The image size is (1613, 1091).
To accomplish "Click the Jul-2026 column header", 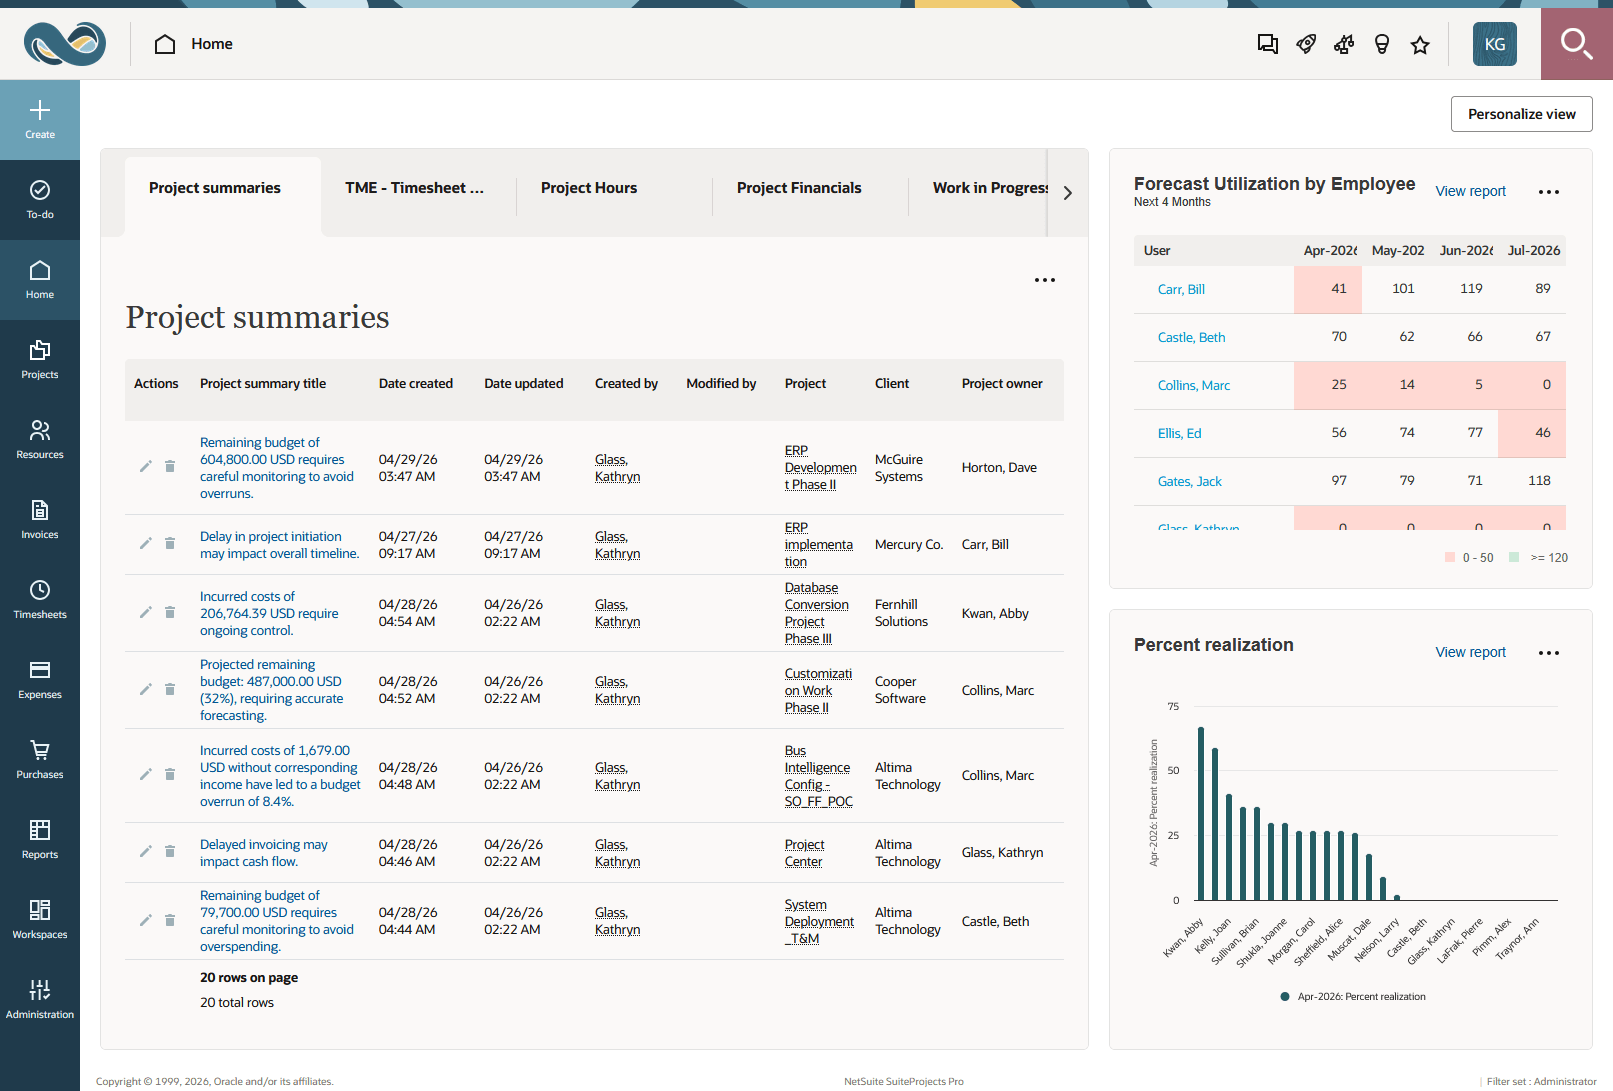I will point(1534,250).
